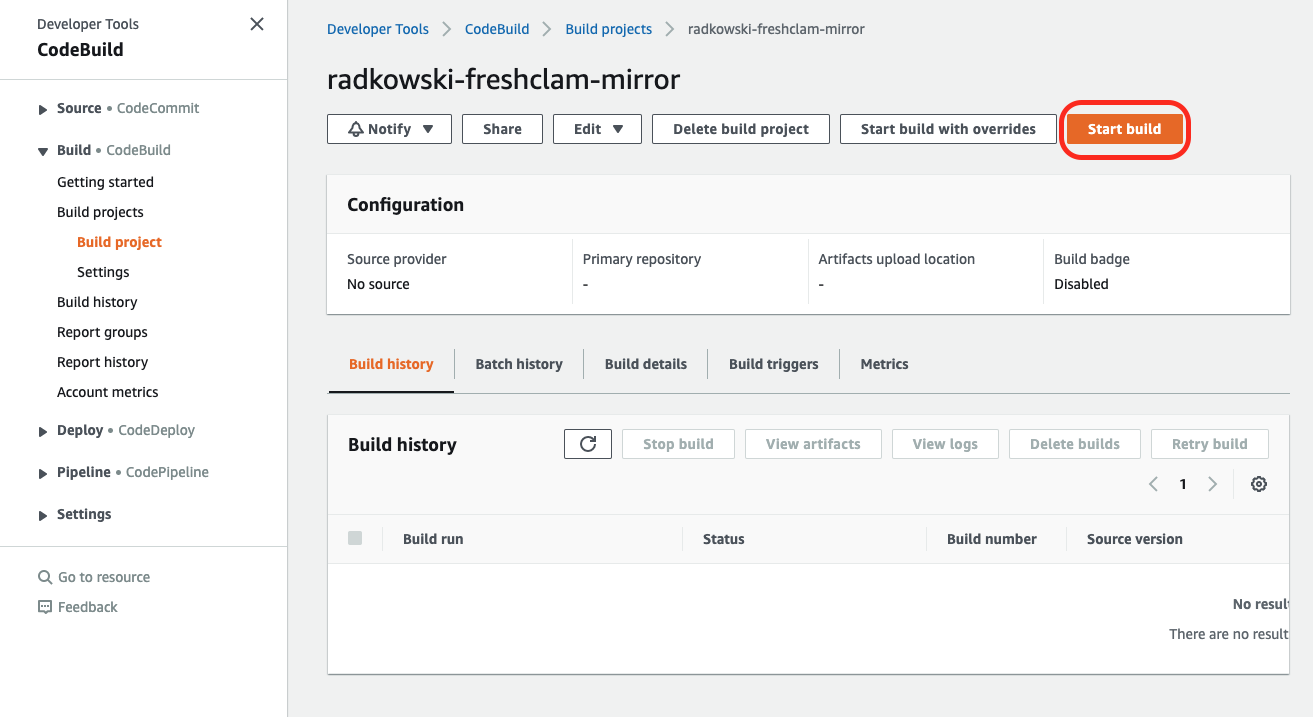Open Build projects breadcrumb link
The image size is (1313, 717).
click(609, 29)
